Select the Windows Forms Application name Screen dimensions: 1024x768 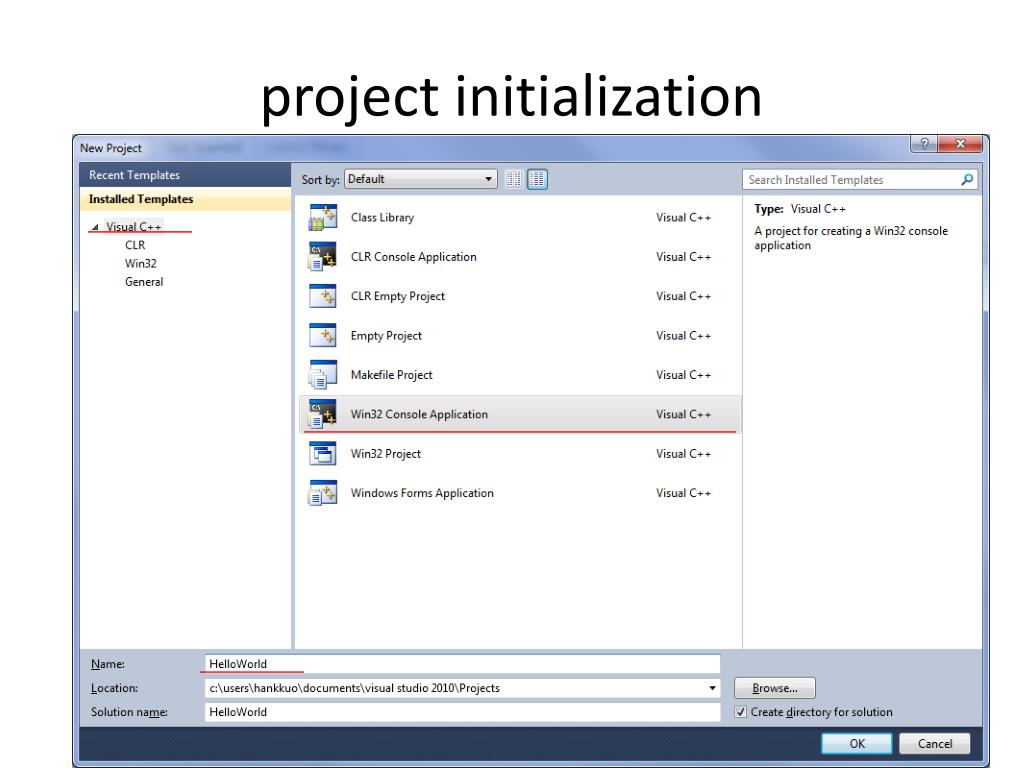(x=423, y=493)
